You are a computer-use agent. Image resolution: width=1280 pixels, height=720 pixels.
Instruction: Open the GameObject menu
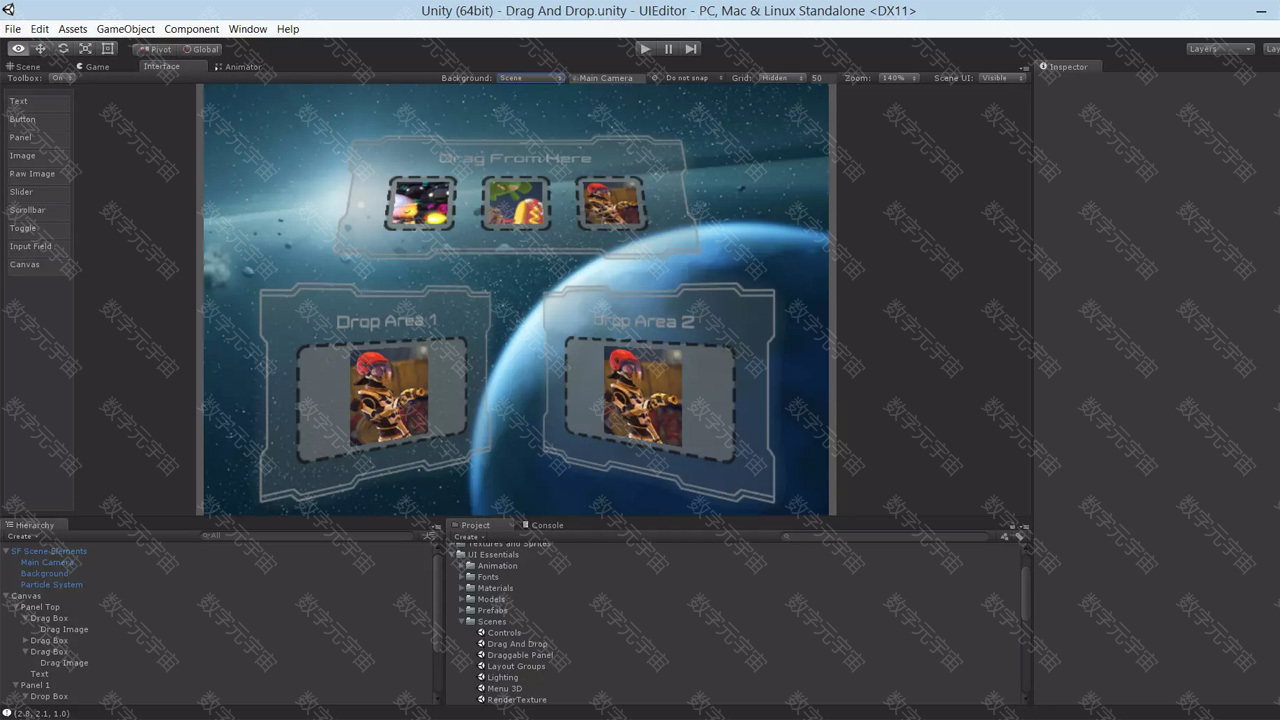pyautogui.click(x=126, y=29)
